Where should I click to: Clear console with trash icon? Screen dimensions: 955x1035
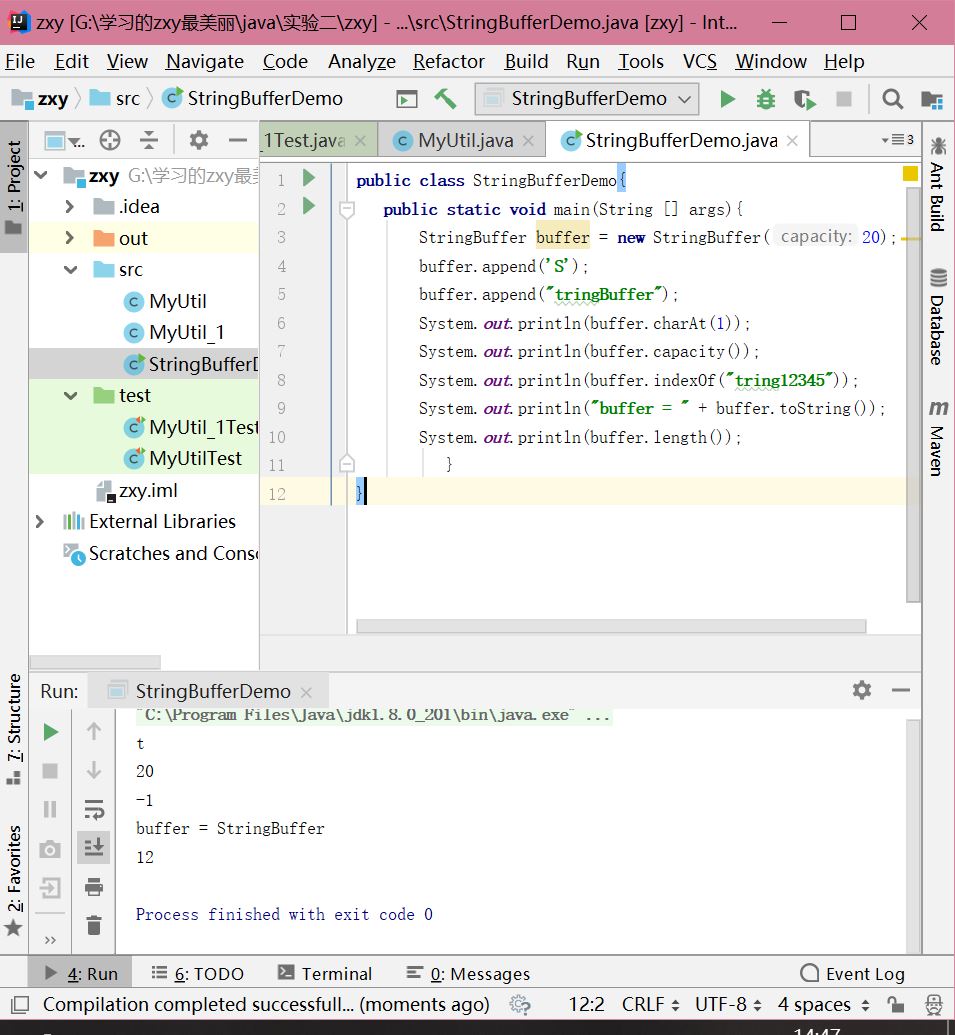point(94,925)
